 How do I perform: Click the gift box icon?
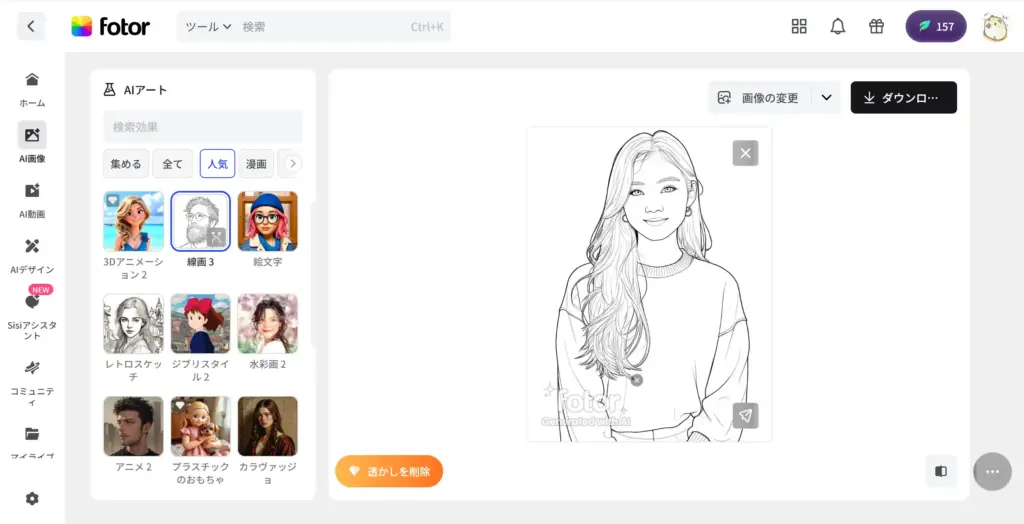(x=876, y=27)
